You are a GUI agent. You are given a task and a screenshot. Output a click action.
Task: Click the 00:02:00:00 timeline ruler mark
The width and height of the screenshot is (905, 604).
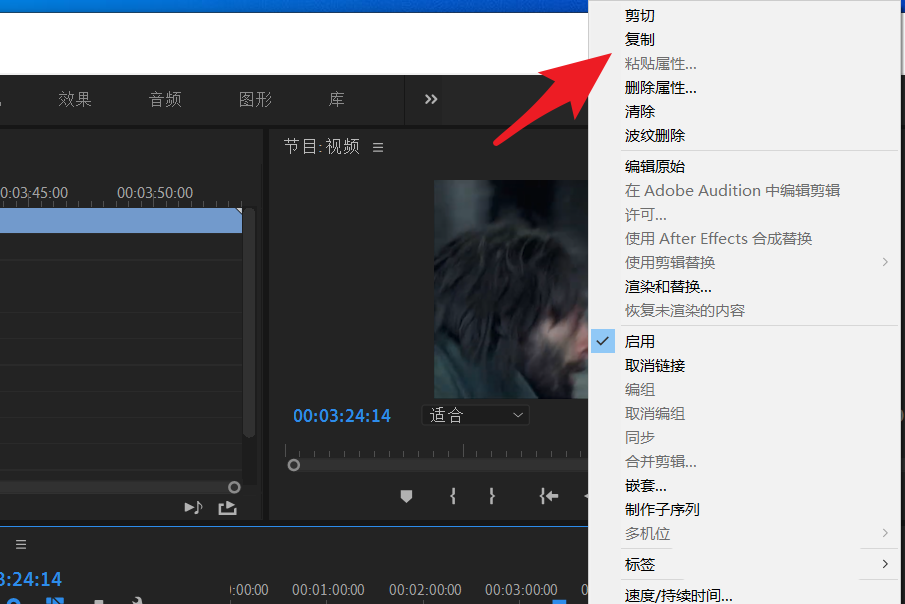425,590
